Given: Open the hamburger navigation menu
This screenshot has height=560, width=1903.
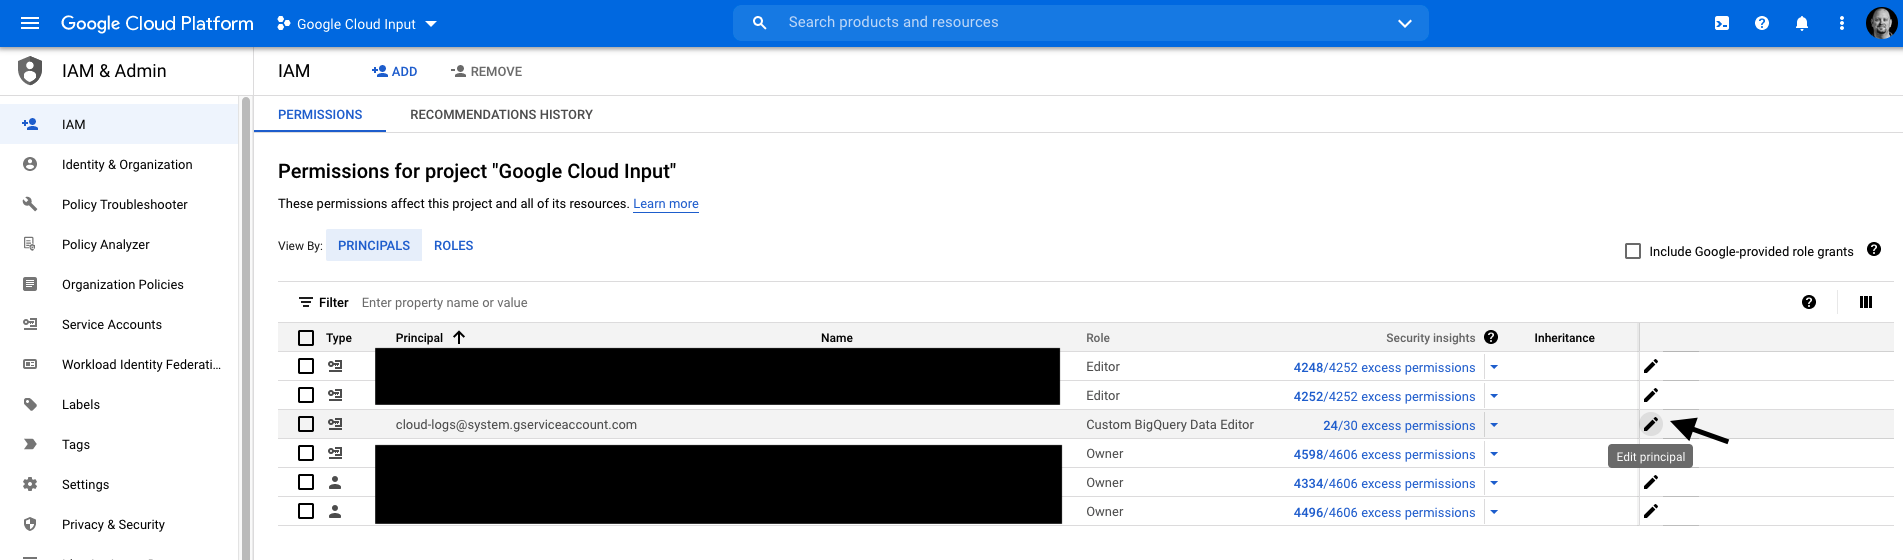Looking at the screenshot, I should [30, 23].
